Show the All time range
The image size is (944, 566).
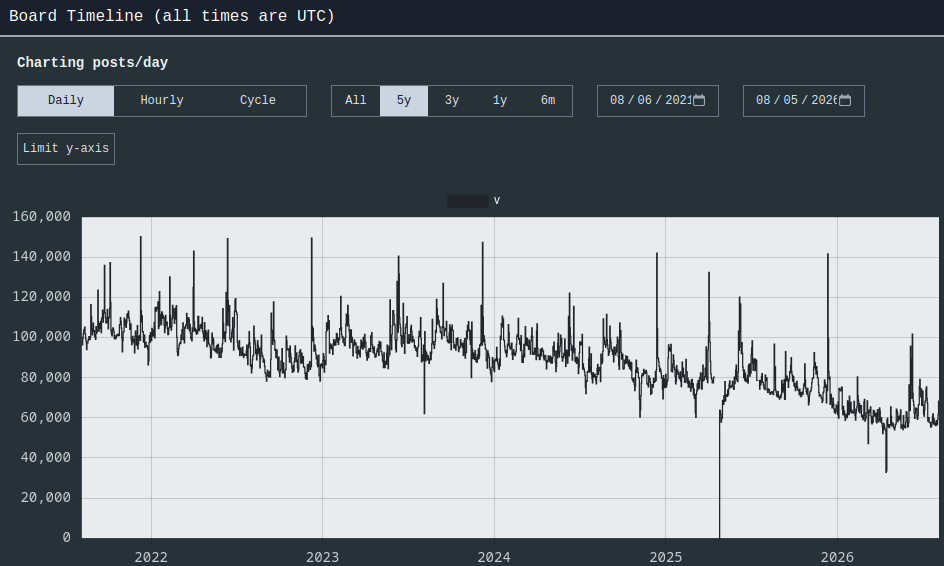click(356, 101)
